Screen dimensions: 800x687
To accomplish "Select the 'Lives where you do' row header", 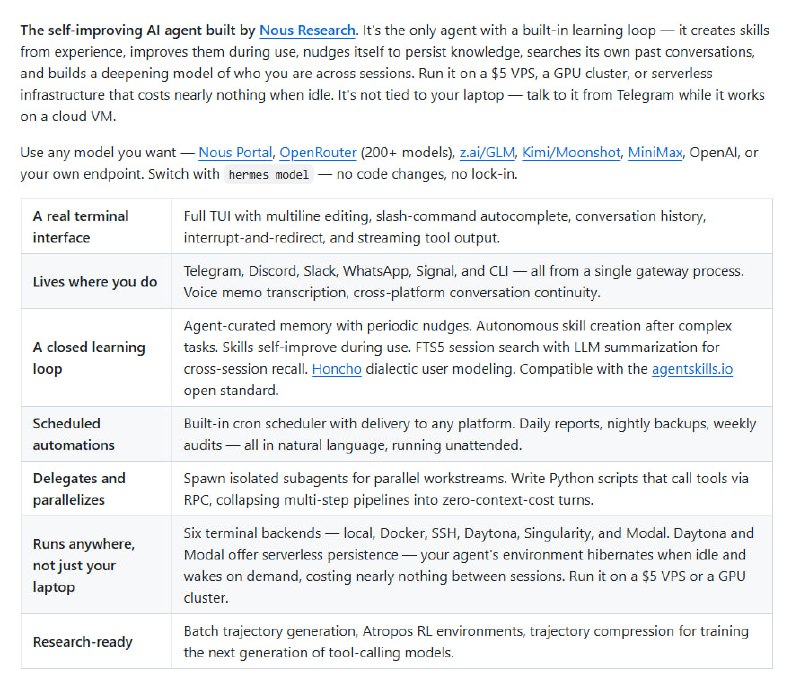I will [95, 282].
